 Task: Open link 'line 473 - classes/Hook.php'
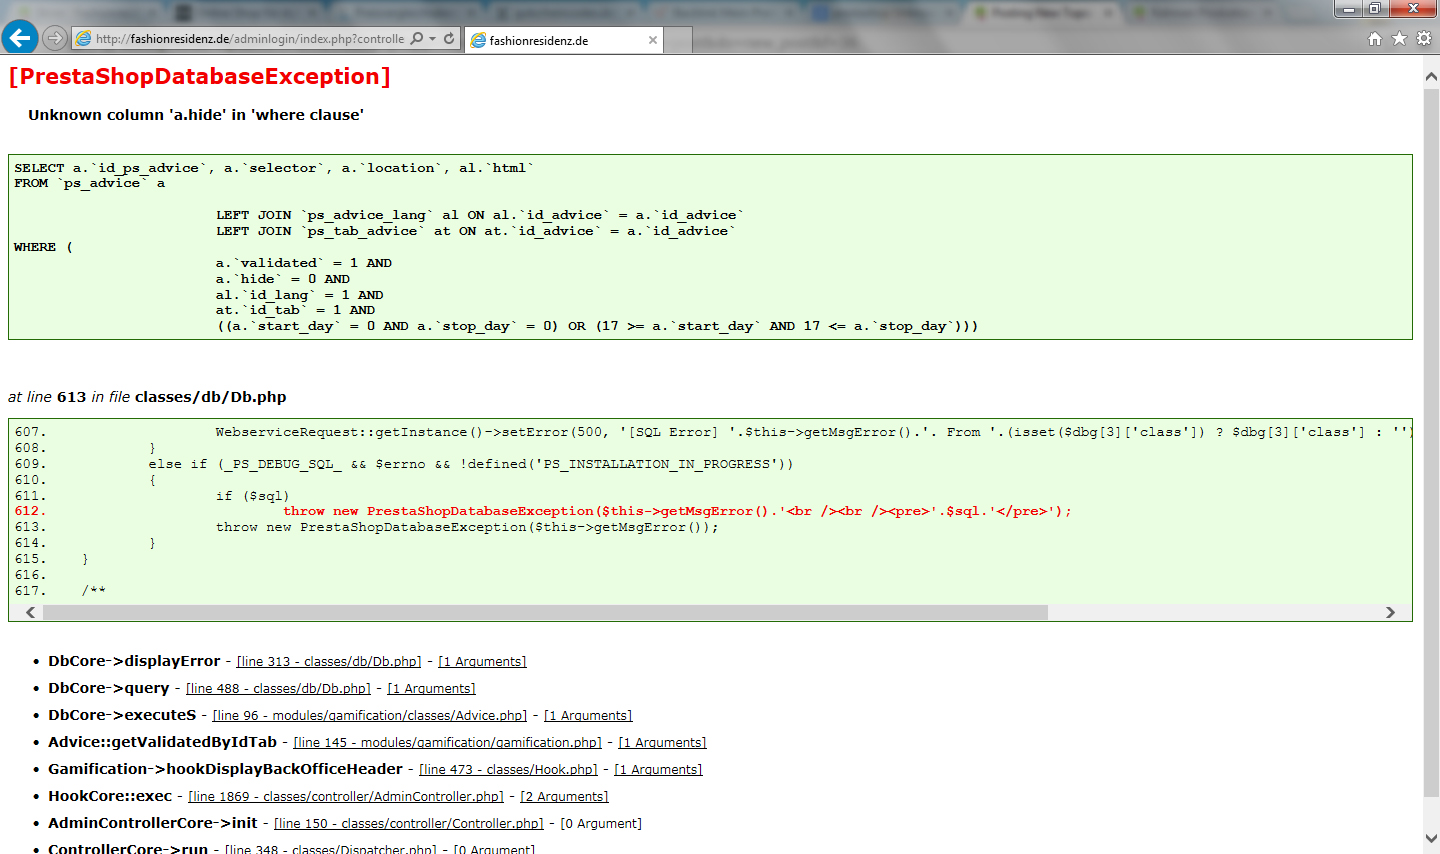tap(508, 770)
